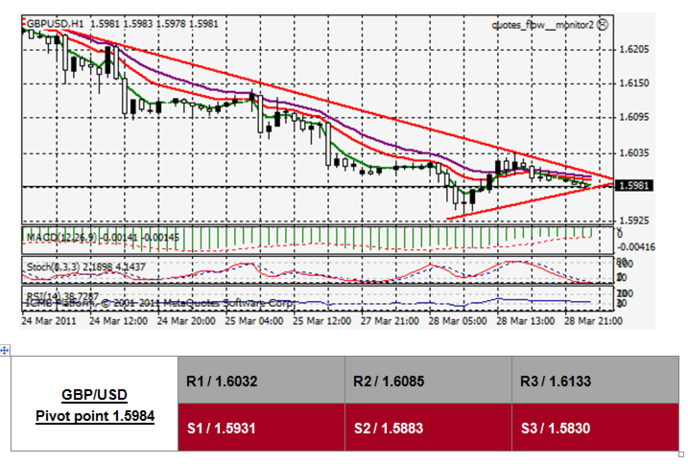Click the GBP/USD heading text
Viewport: 688px width, 464px height.
click(94, 395)
